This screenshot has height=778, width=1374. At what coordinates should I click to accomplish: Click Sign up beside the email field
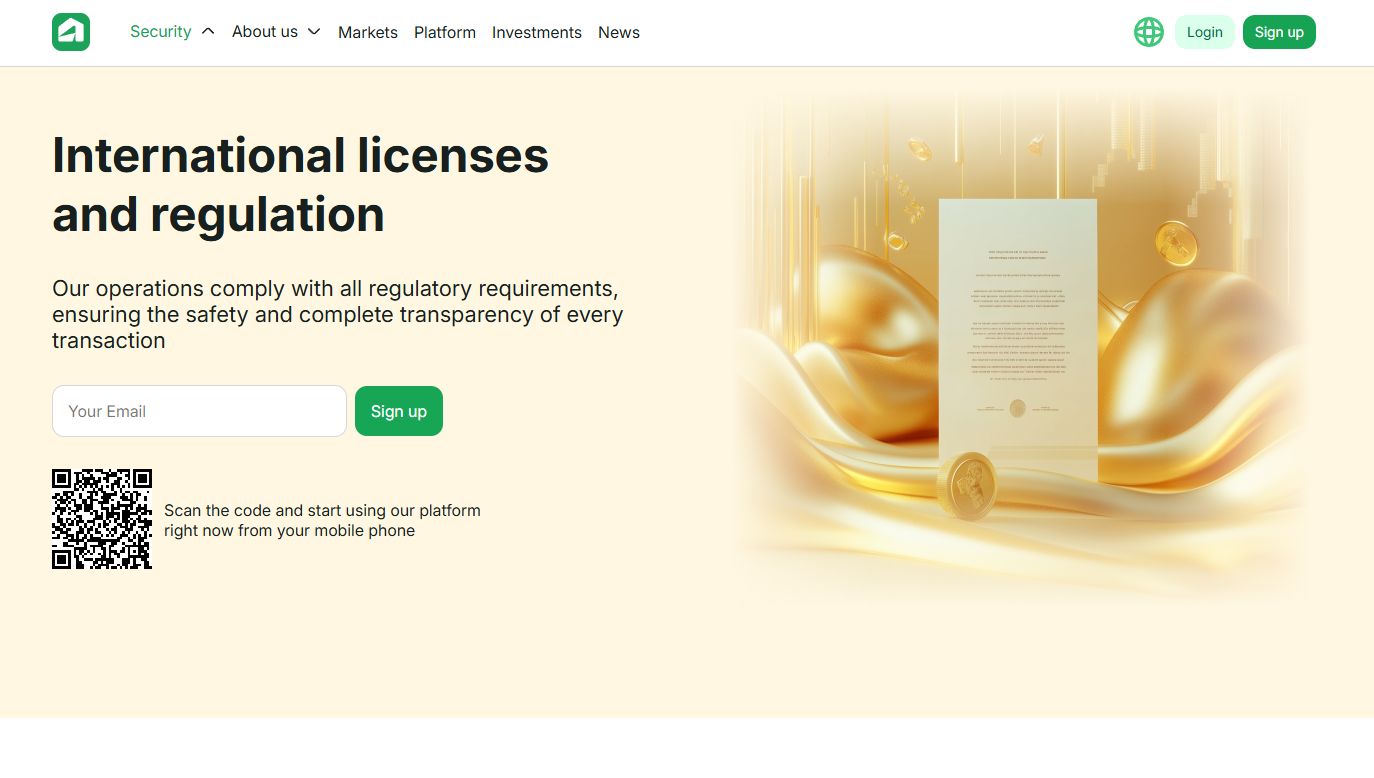point(399,411)
